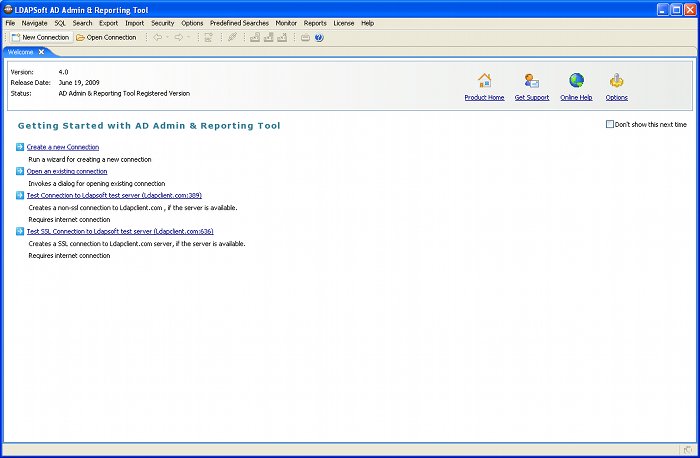
Task: Open the Reports menu
Action: (x=315, y=22)
